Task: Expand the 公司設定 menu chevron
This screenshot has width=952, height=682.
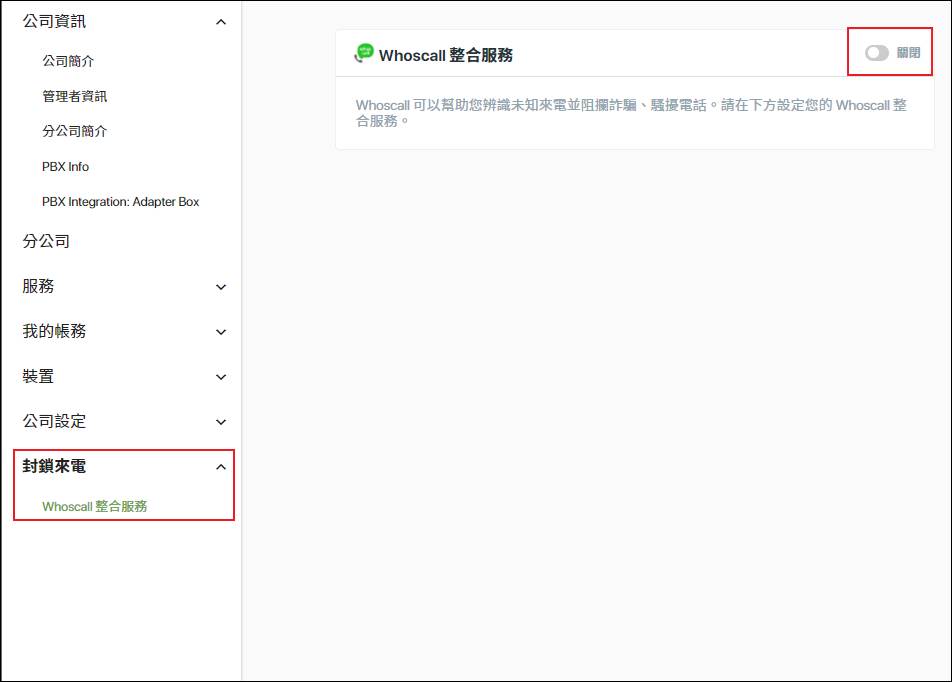Action: 221,421
